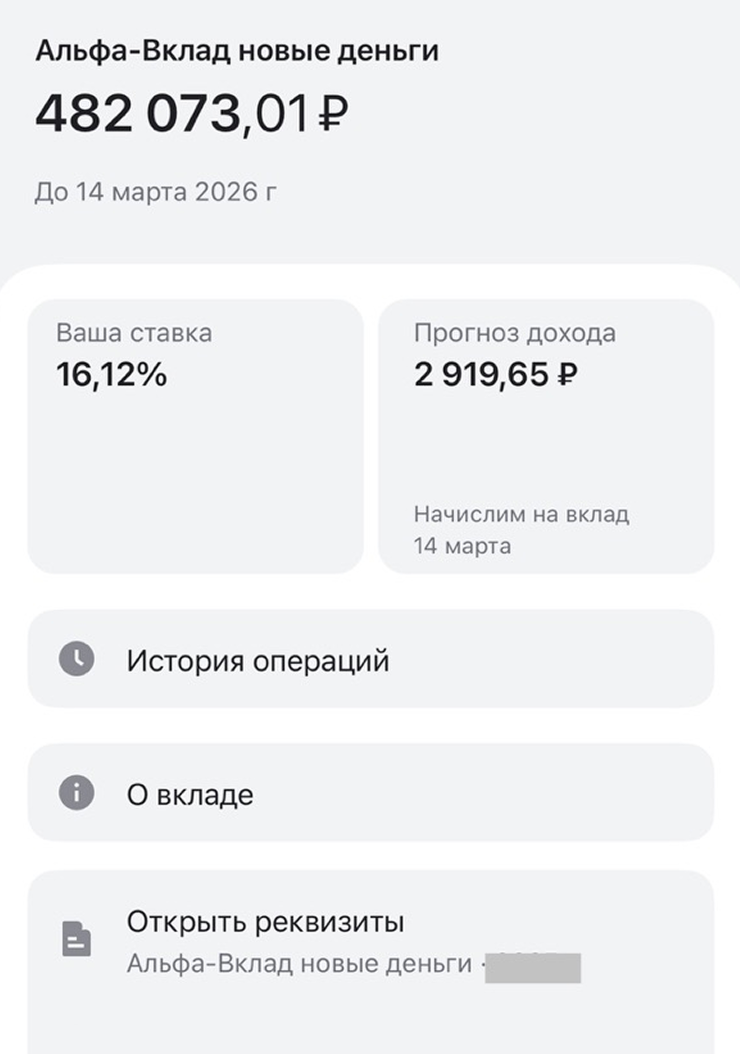Click the info icon beside О вкладе
This screenshot has width=740, height=1054.
tap(76, 793)
